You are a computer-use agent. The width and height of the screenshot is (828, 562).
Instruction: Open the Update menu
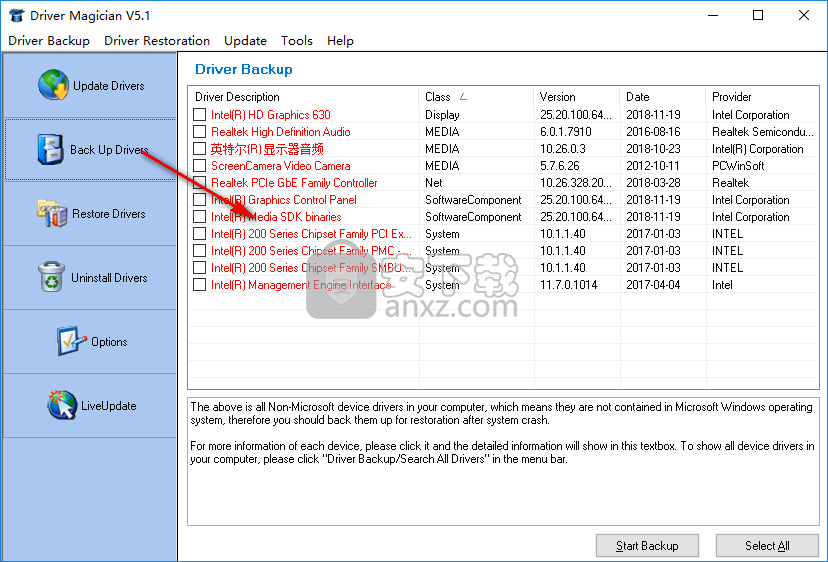tap(245, 41)
